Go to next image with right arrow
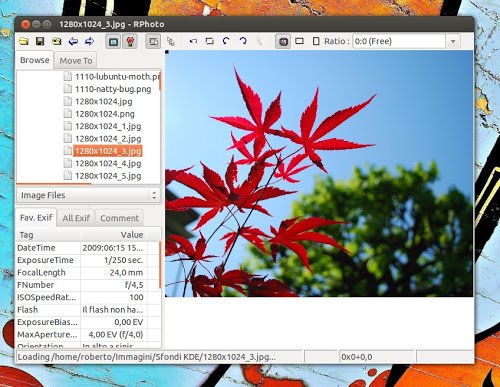The height and width of the screenshot is (387, 500). [89, 41]
